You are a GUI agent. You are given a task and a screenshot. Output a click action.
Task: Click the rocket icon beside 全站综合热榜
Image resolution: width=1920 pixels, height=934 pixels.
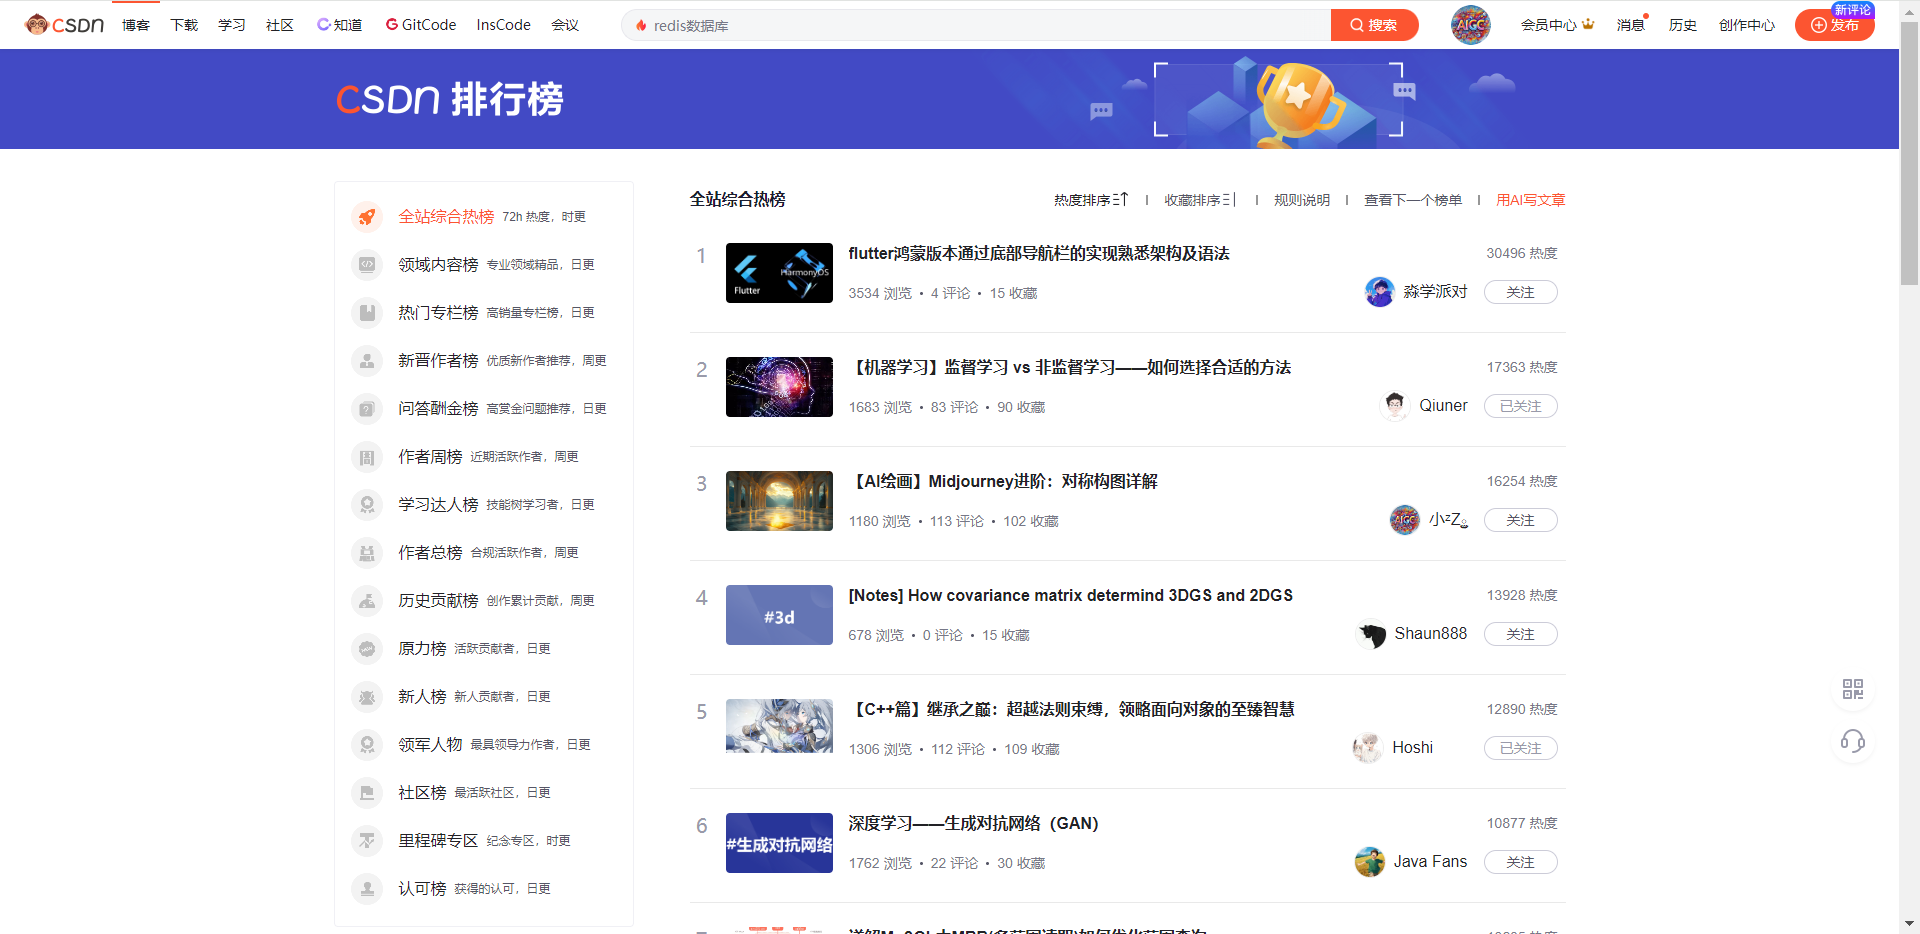pos(367,216)
